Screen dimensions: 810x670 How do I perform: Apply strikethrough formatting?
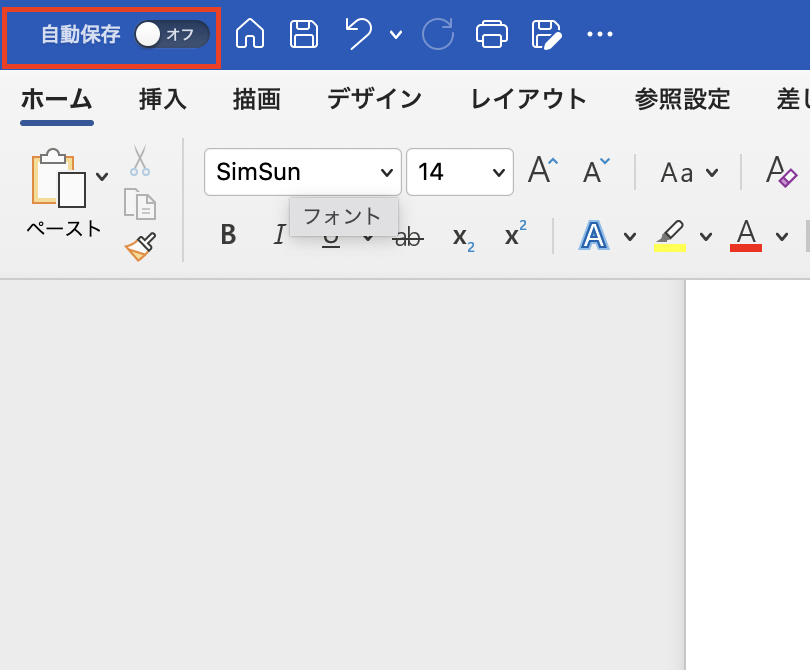[x=409, y=235]
